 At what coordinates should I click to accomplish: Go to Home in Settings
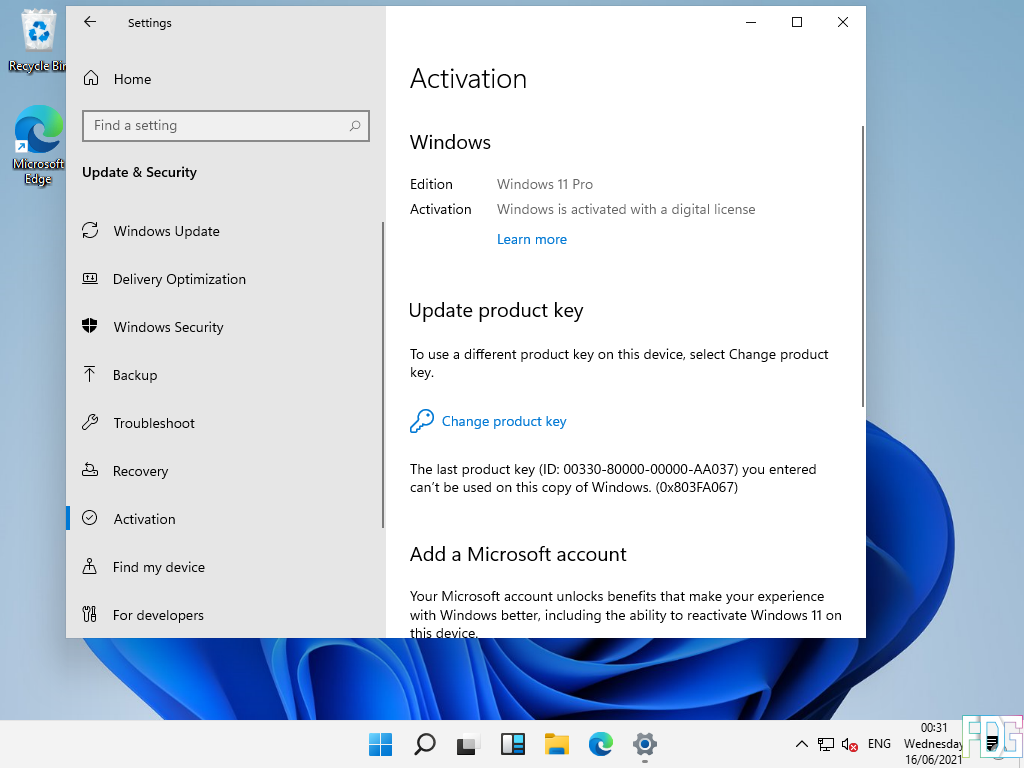coord(132,79)
